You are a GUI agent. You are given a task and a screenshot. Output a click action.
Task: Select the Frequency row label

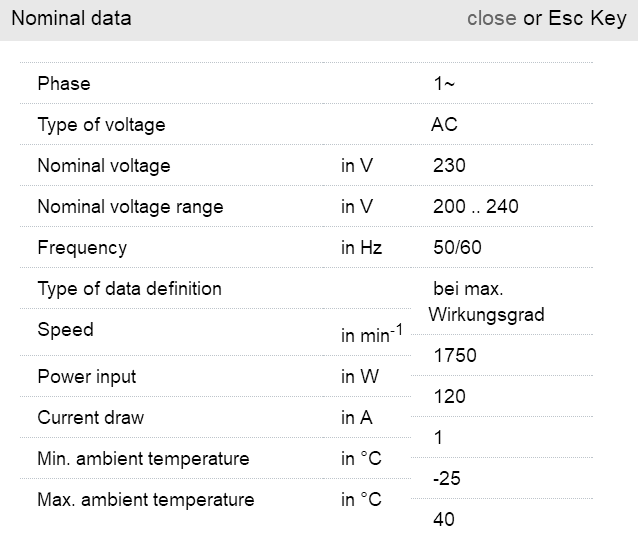(x=82, y=248)
